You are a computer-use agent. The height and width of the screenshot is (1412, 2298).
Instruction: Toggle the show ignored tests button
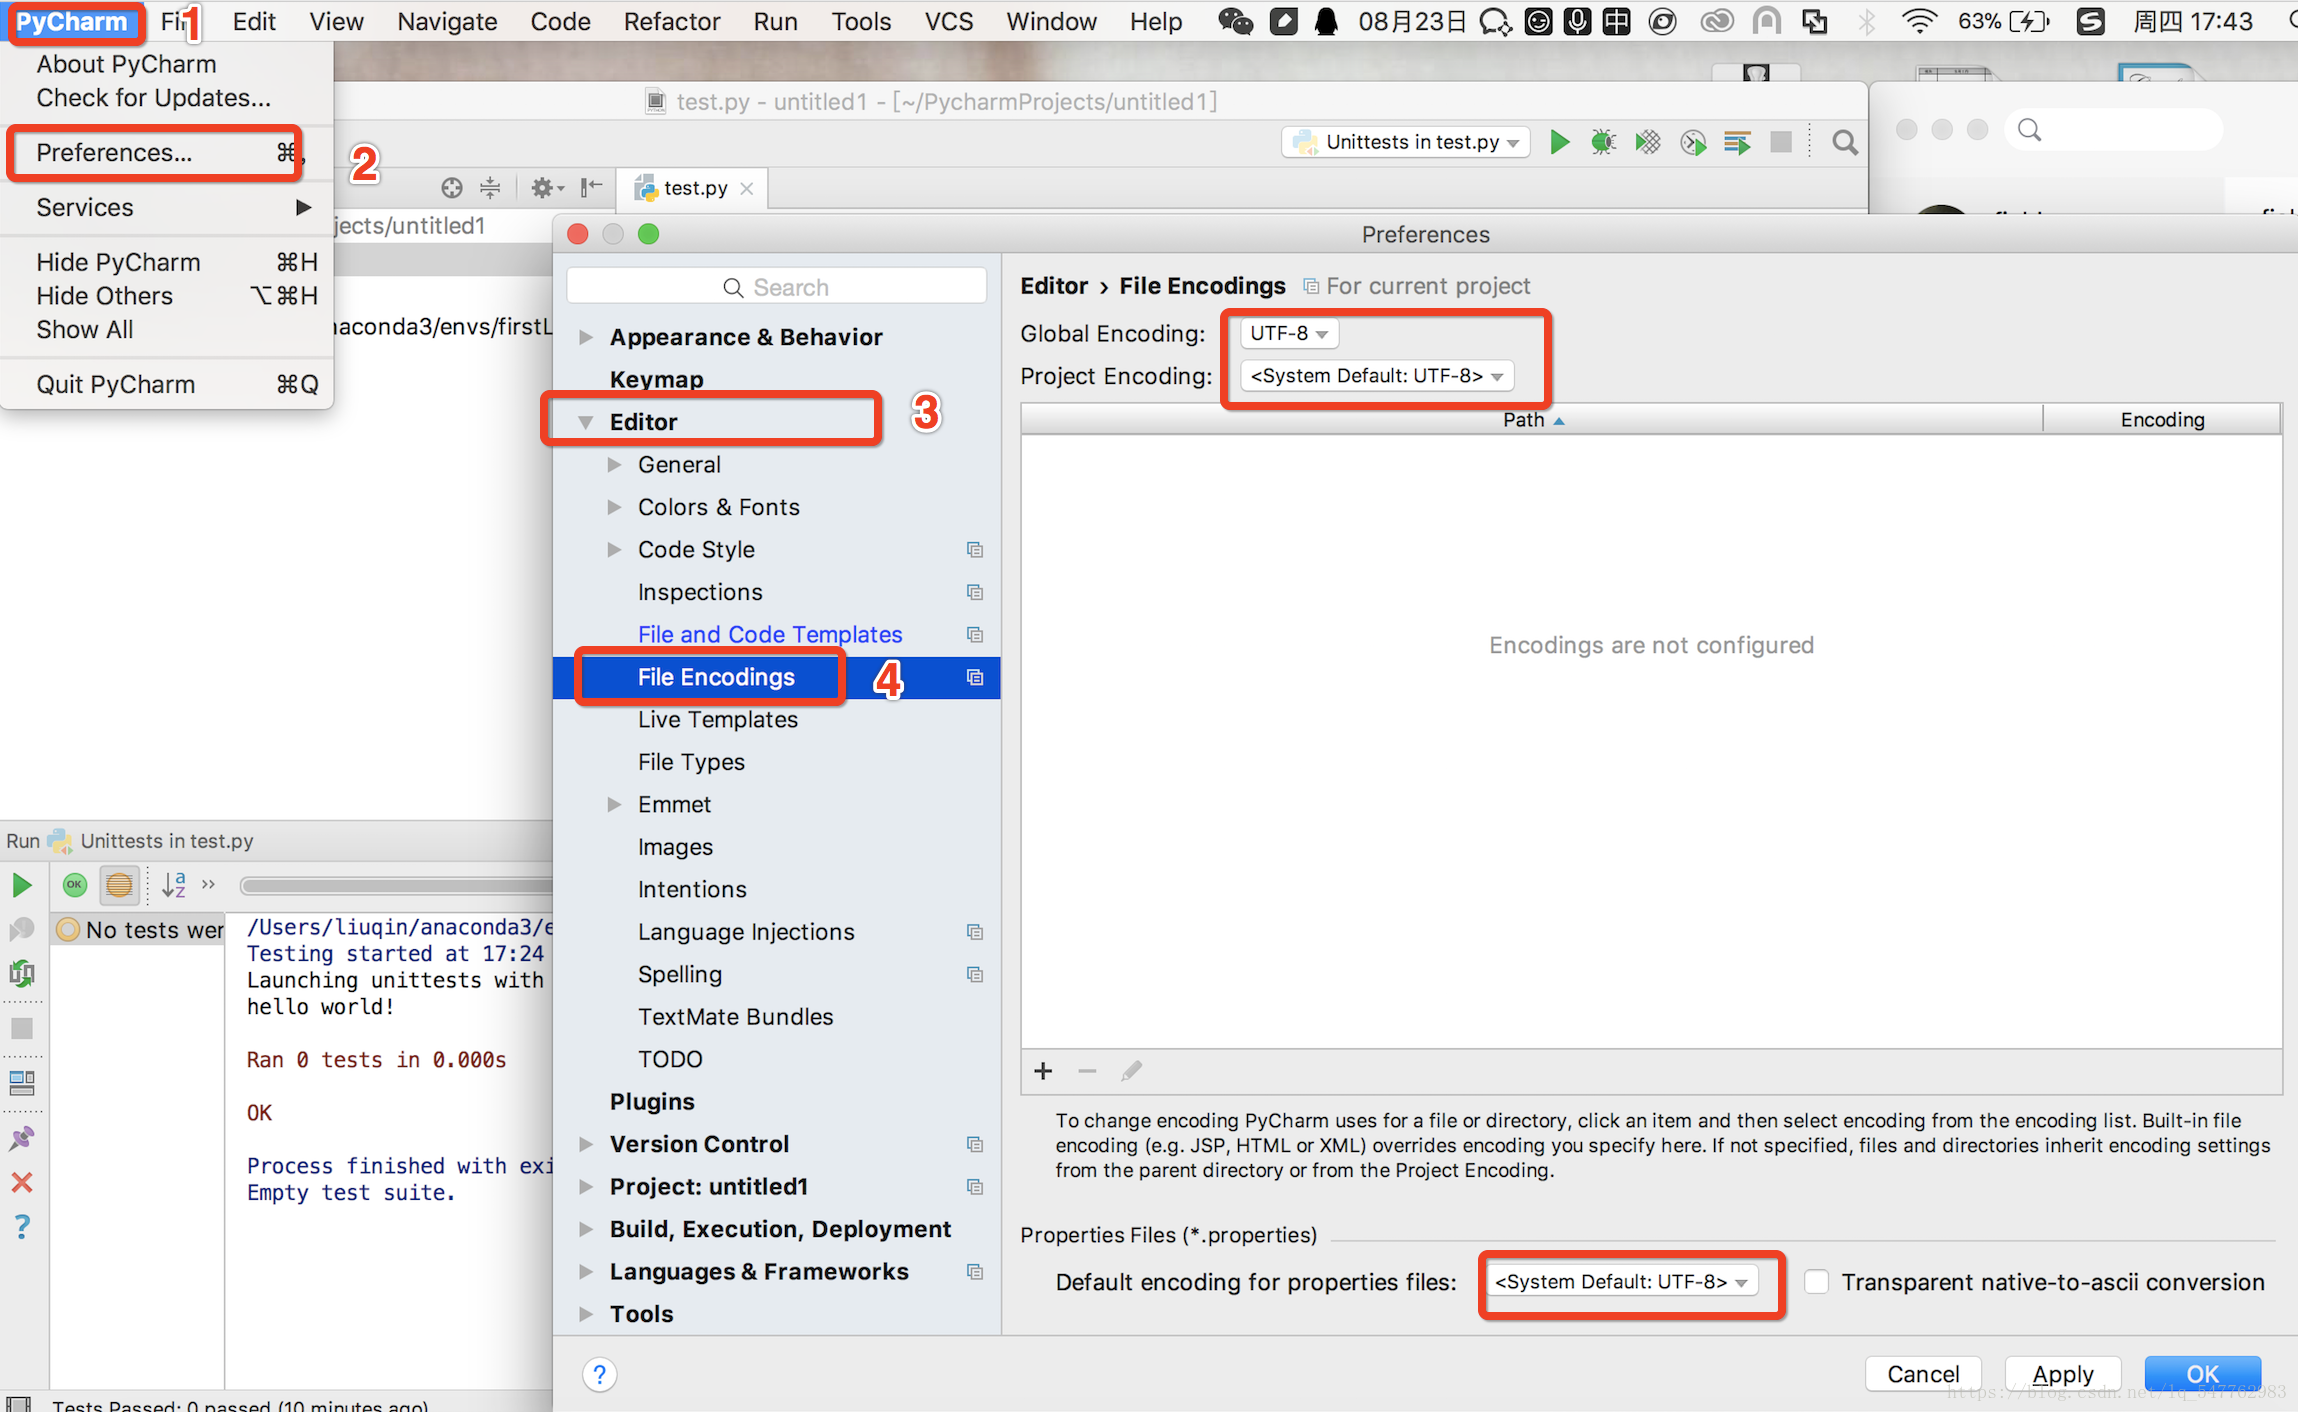click(119, 885)
